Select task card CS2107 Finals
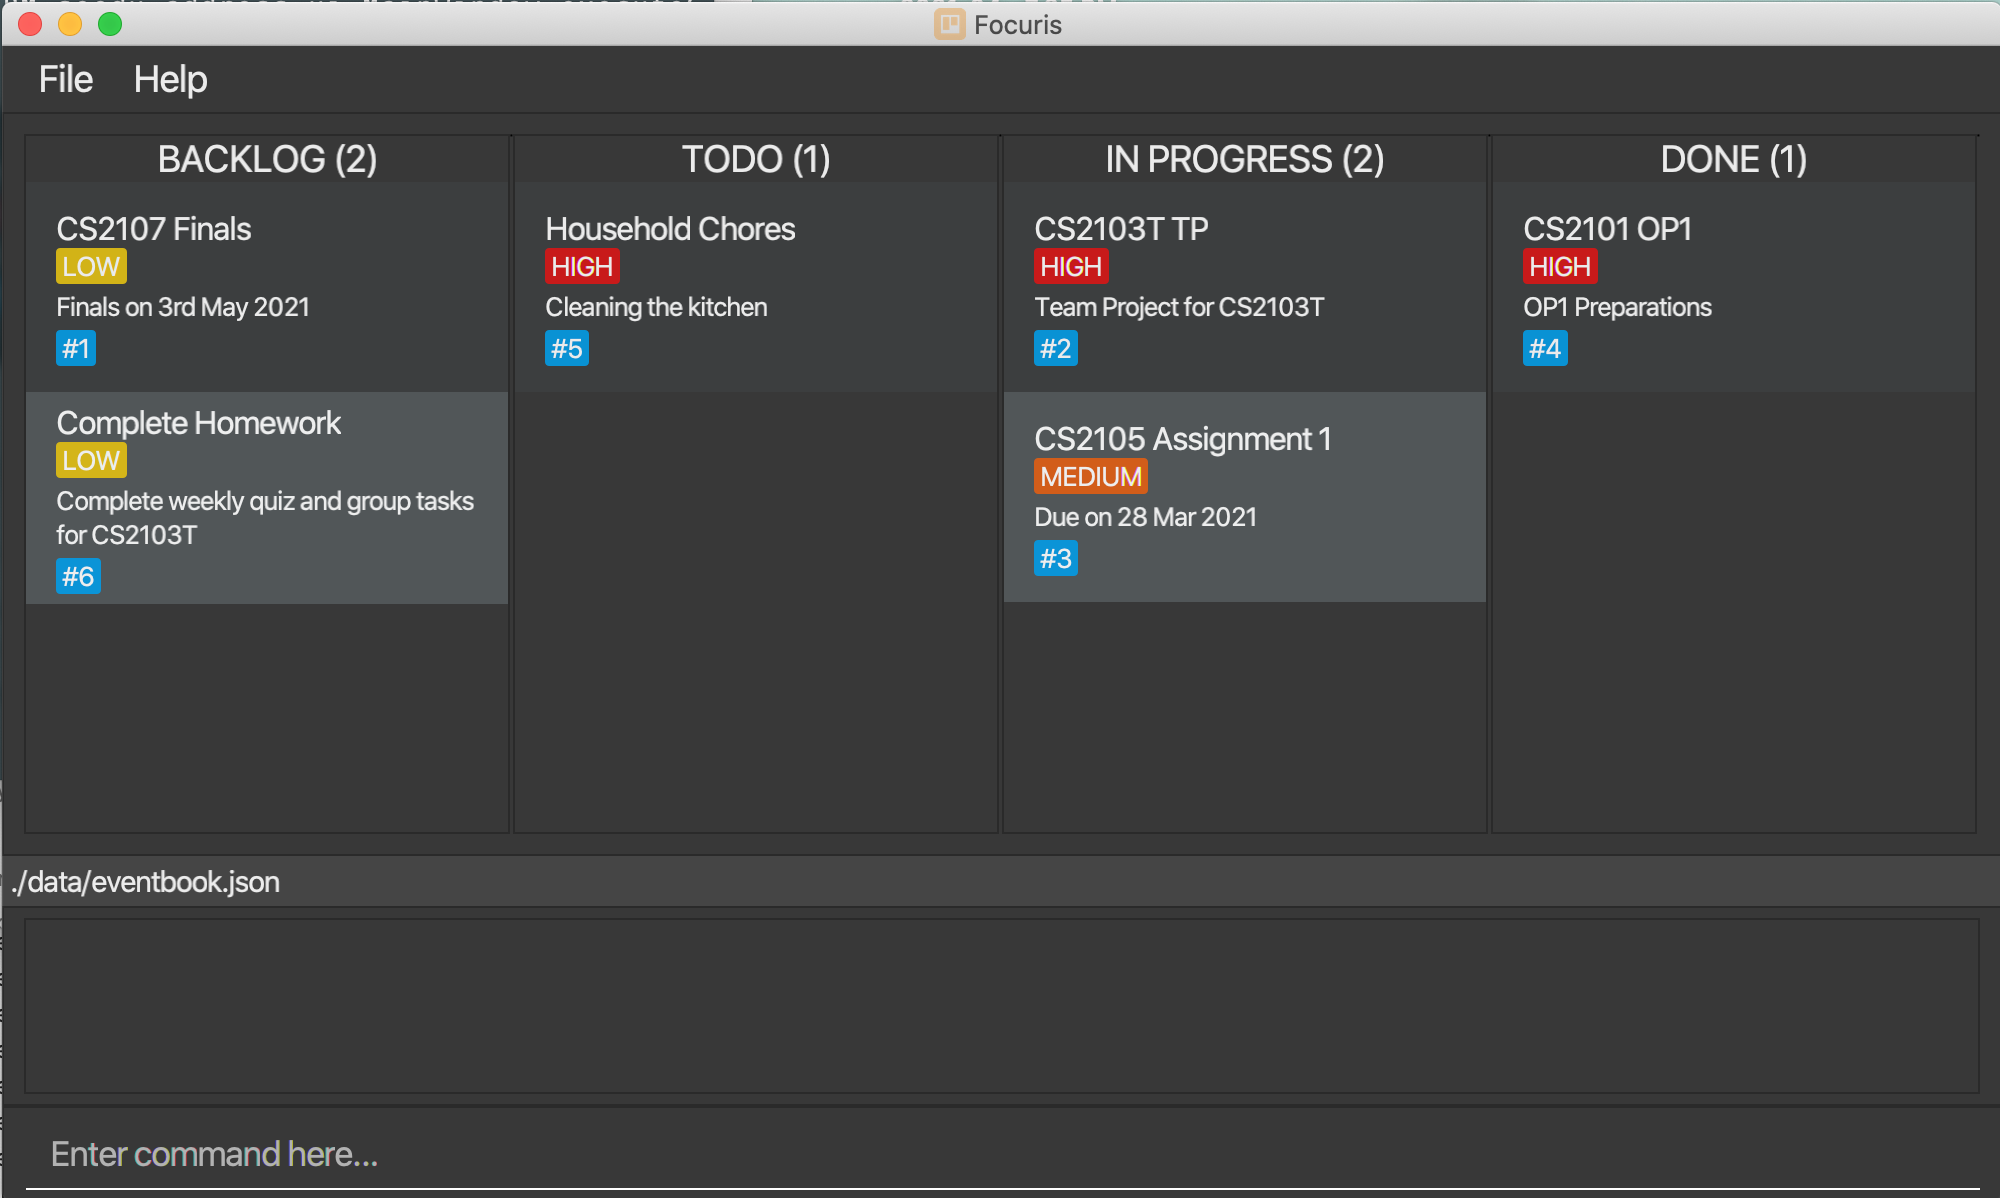This screenshot has width=2000, height=1198. point(269,285)
